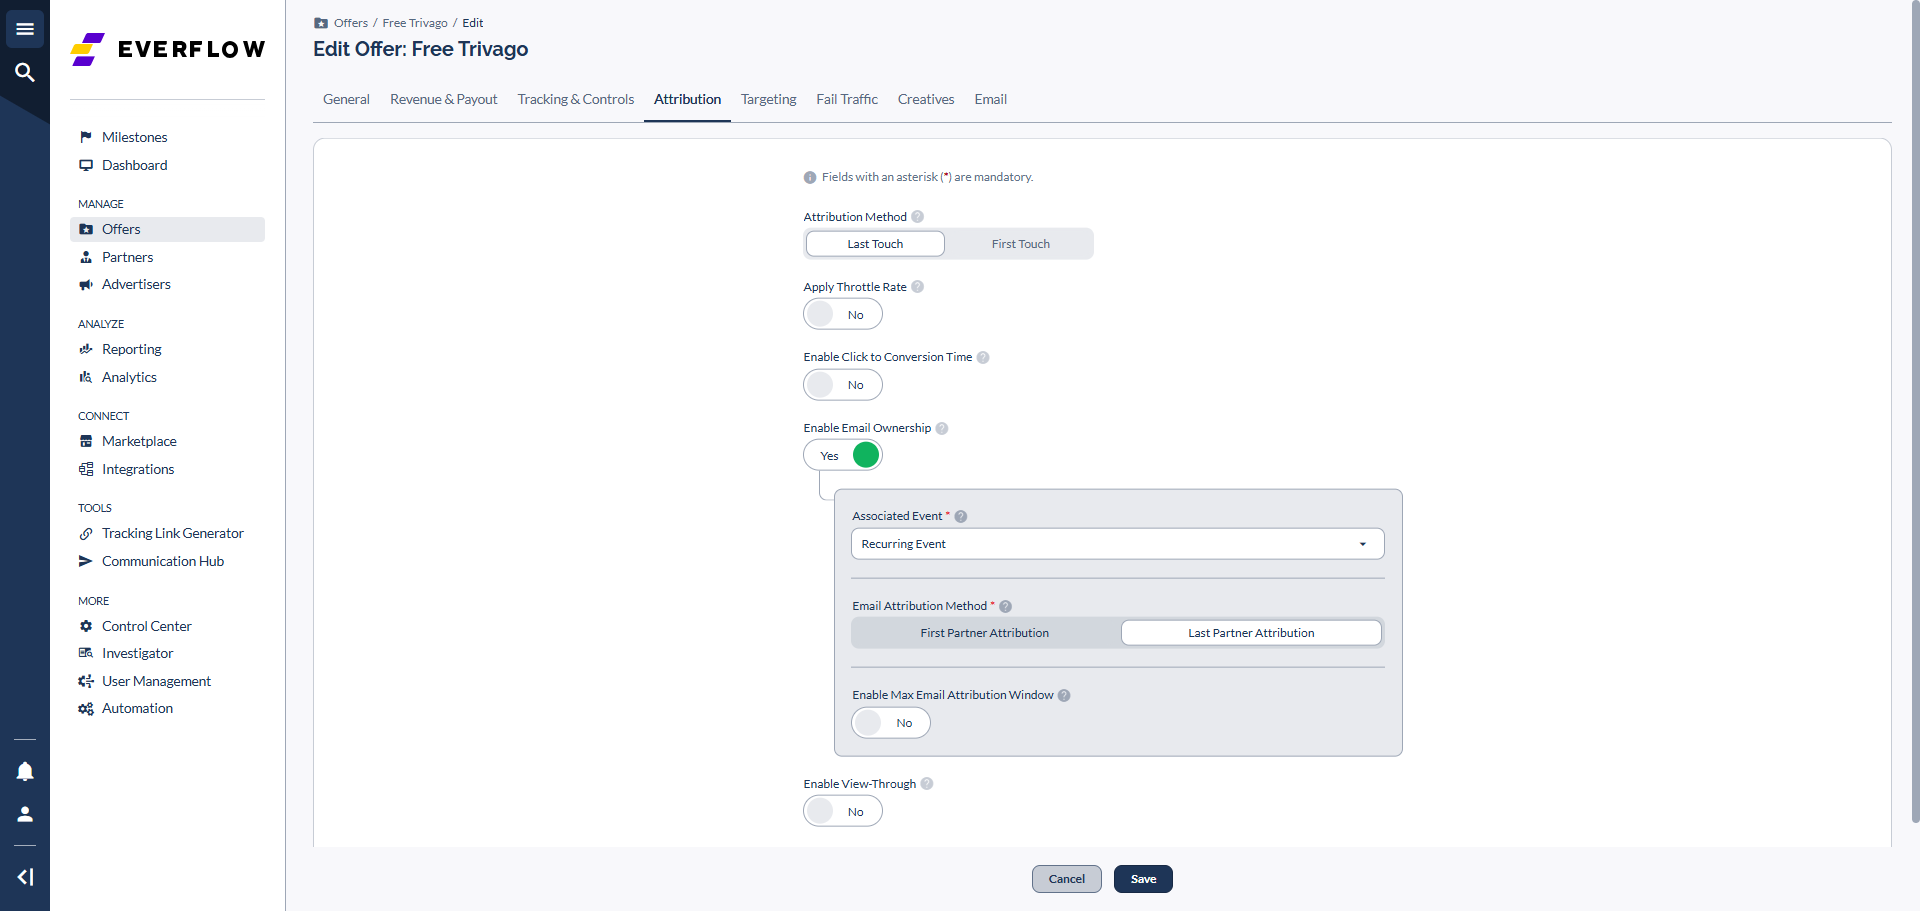Go to Offers breadcrumb link

tap(351, 23)
